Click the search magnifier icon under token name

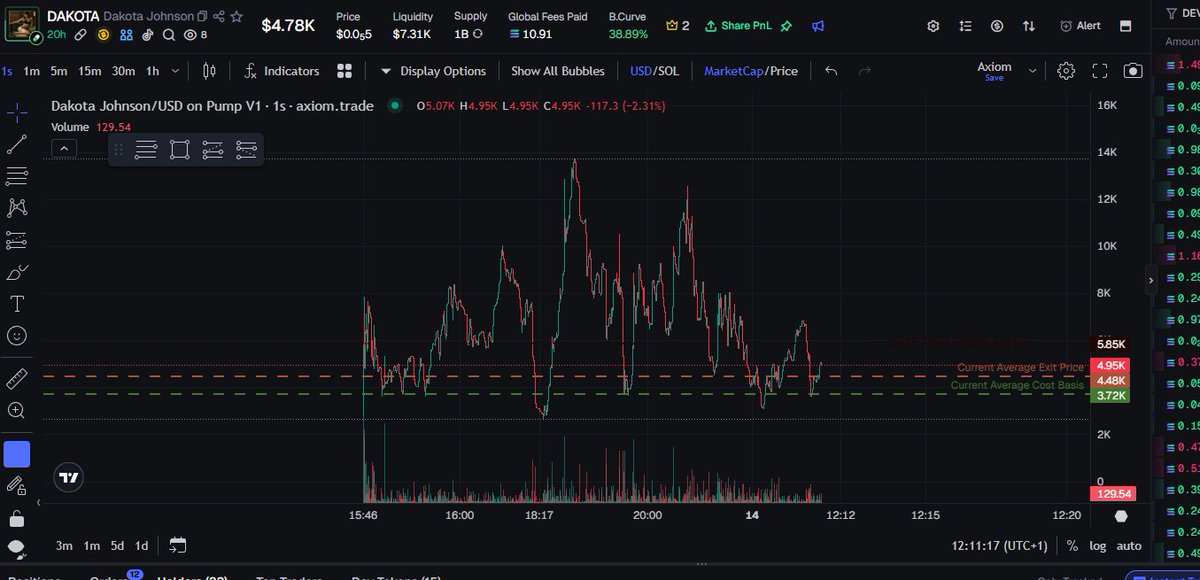pyautogui.click(x=168, y=35)
